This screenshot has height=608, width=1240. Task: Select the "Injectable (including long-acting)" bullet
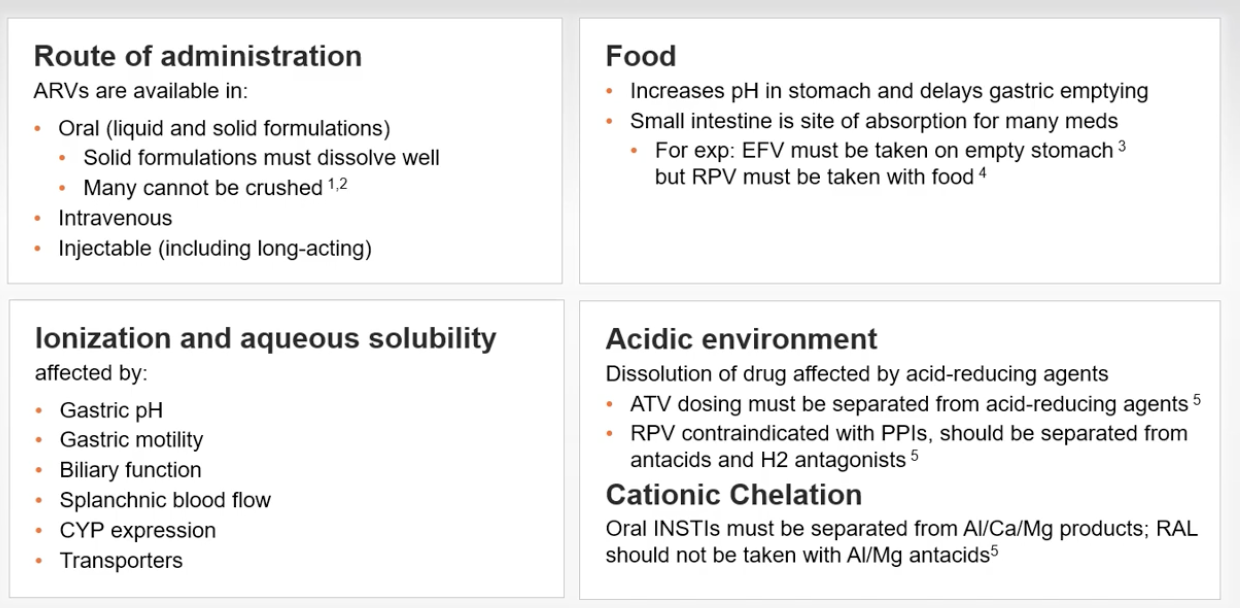coord(215,249)
